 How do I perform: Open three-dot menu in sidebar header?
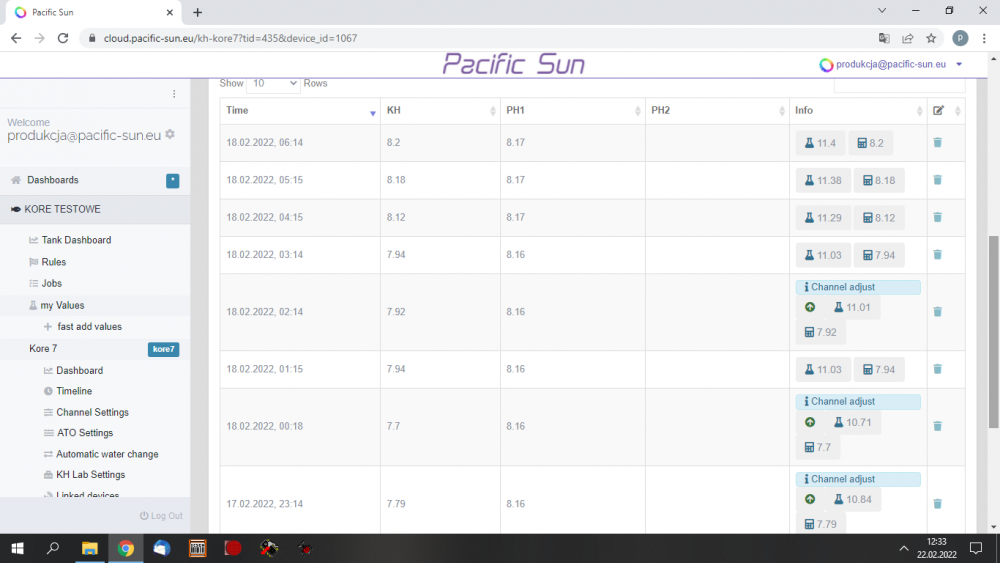174,94
